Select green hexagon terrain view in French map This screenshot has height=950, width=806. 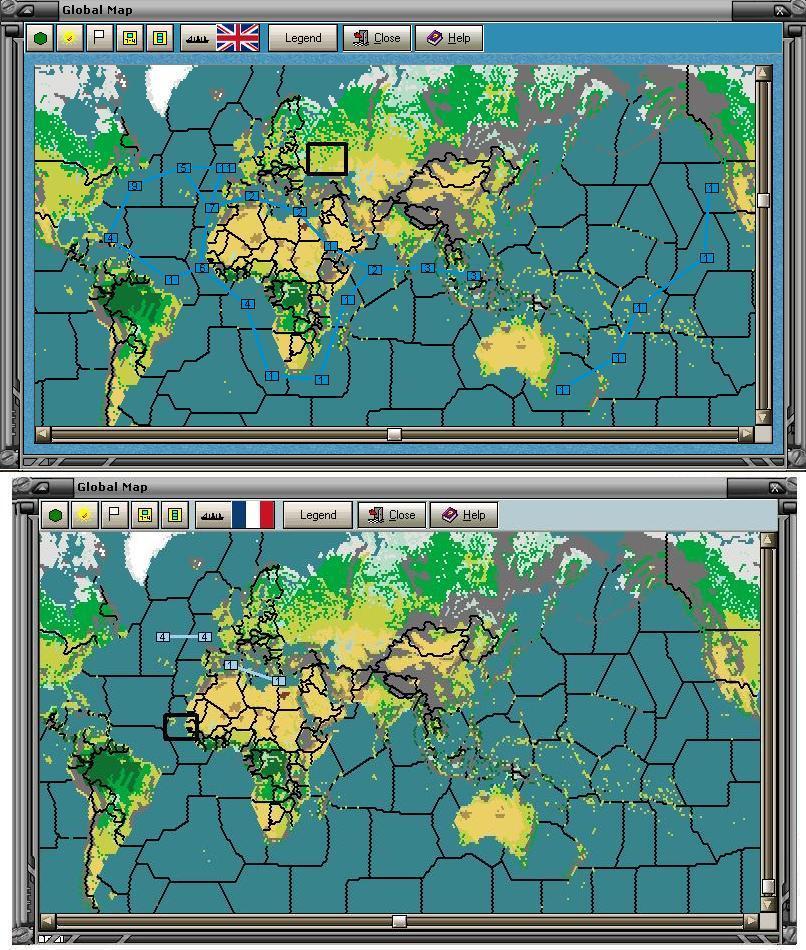[56, 515]
